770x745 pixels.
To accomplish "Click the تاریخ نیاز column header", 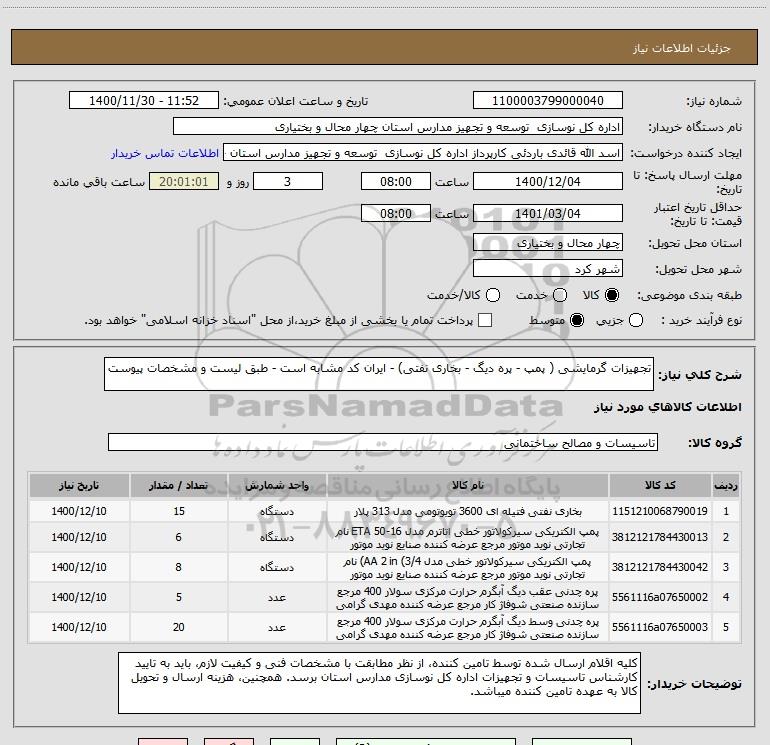I will point(79,486).
